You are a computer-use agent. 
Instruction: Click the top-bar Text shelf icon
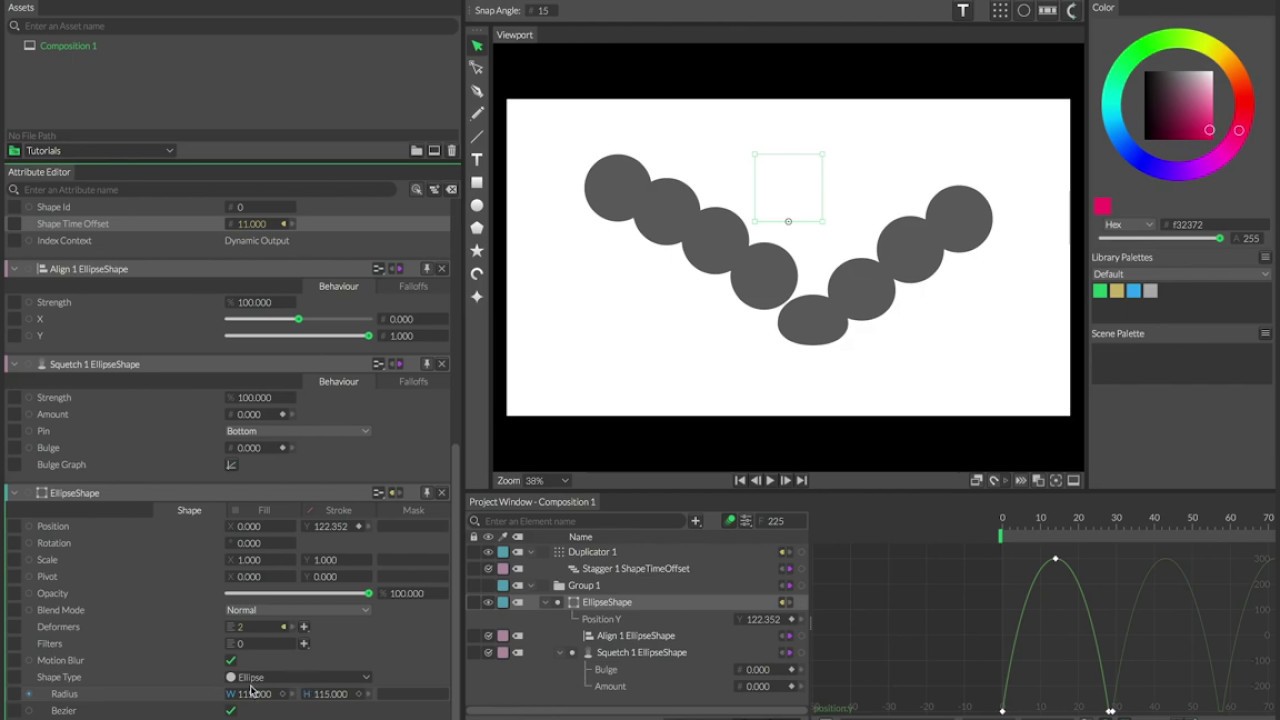[963, 10]
